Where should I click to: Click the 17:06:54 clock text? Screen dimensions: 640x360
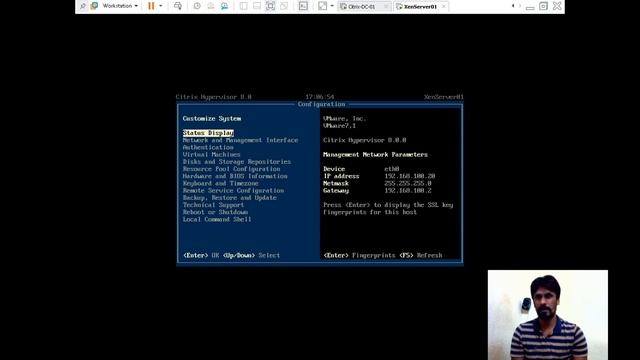point(320,97)
